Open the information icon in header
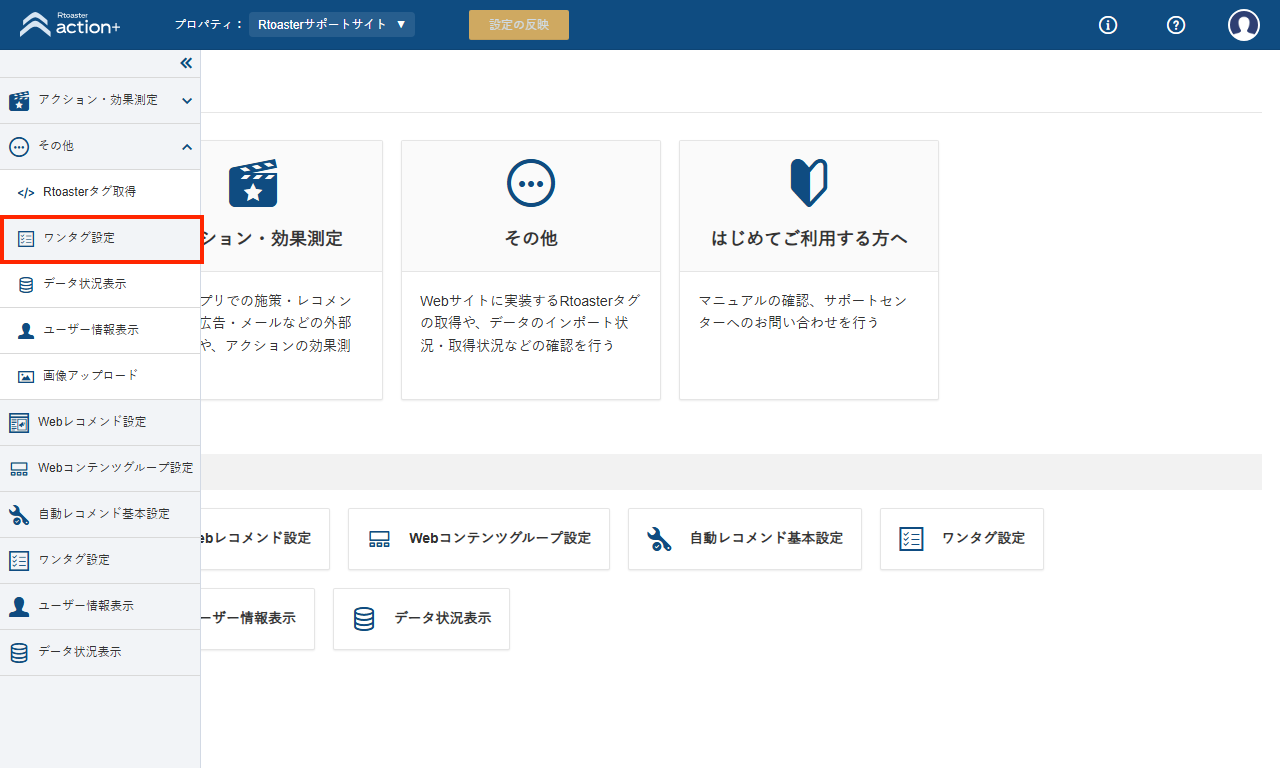The height and width of the screenshot is (768, 1280). point(1108,25)
